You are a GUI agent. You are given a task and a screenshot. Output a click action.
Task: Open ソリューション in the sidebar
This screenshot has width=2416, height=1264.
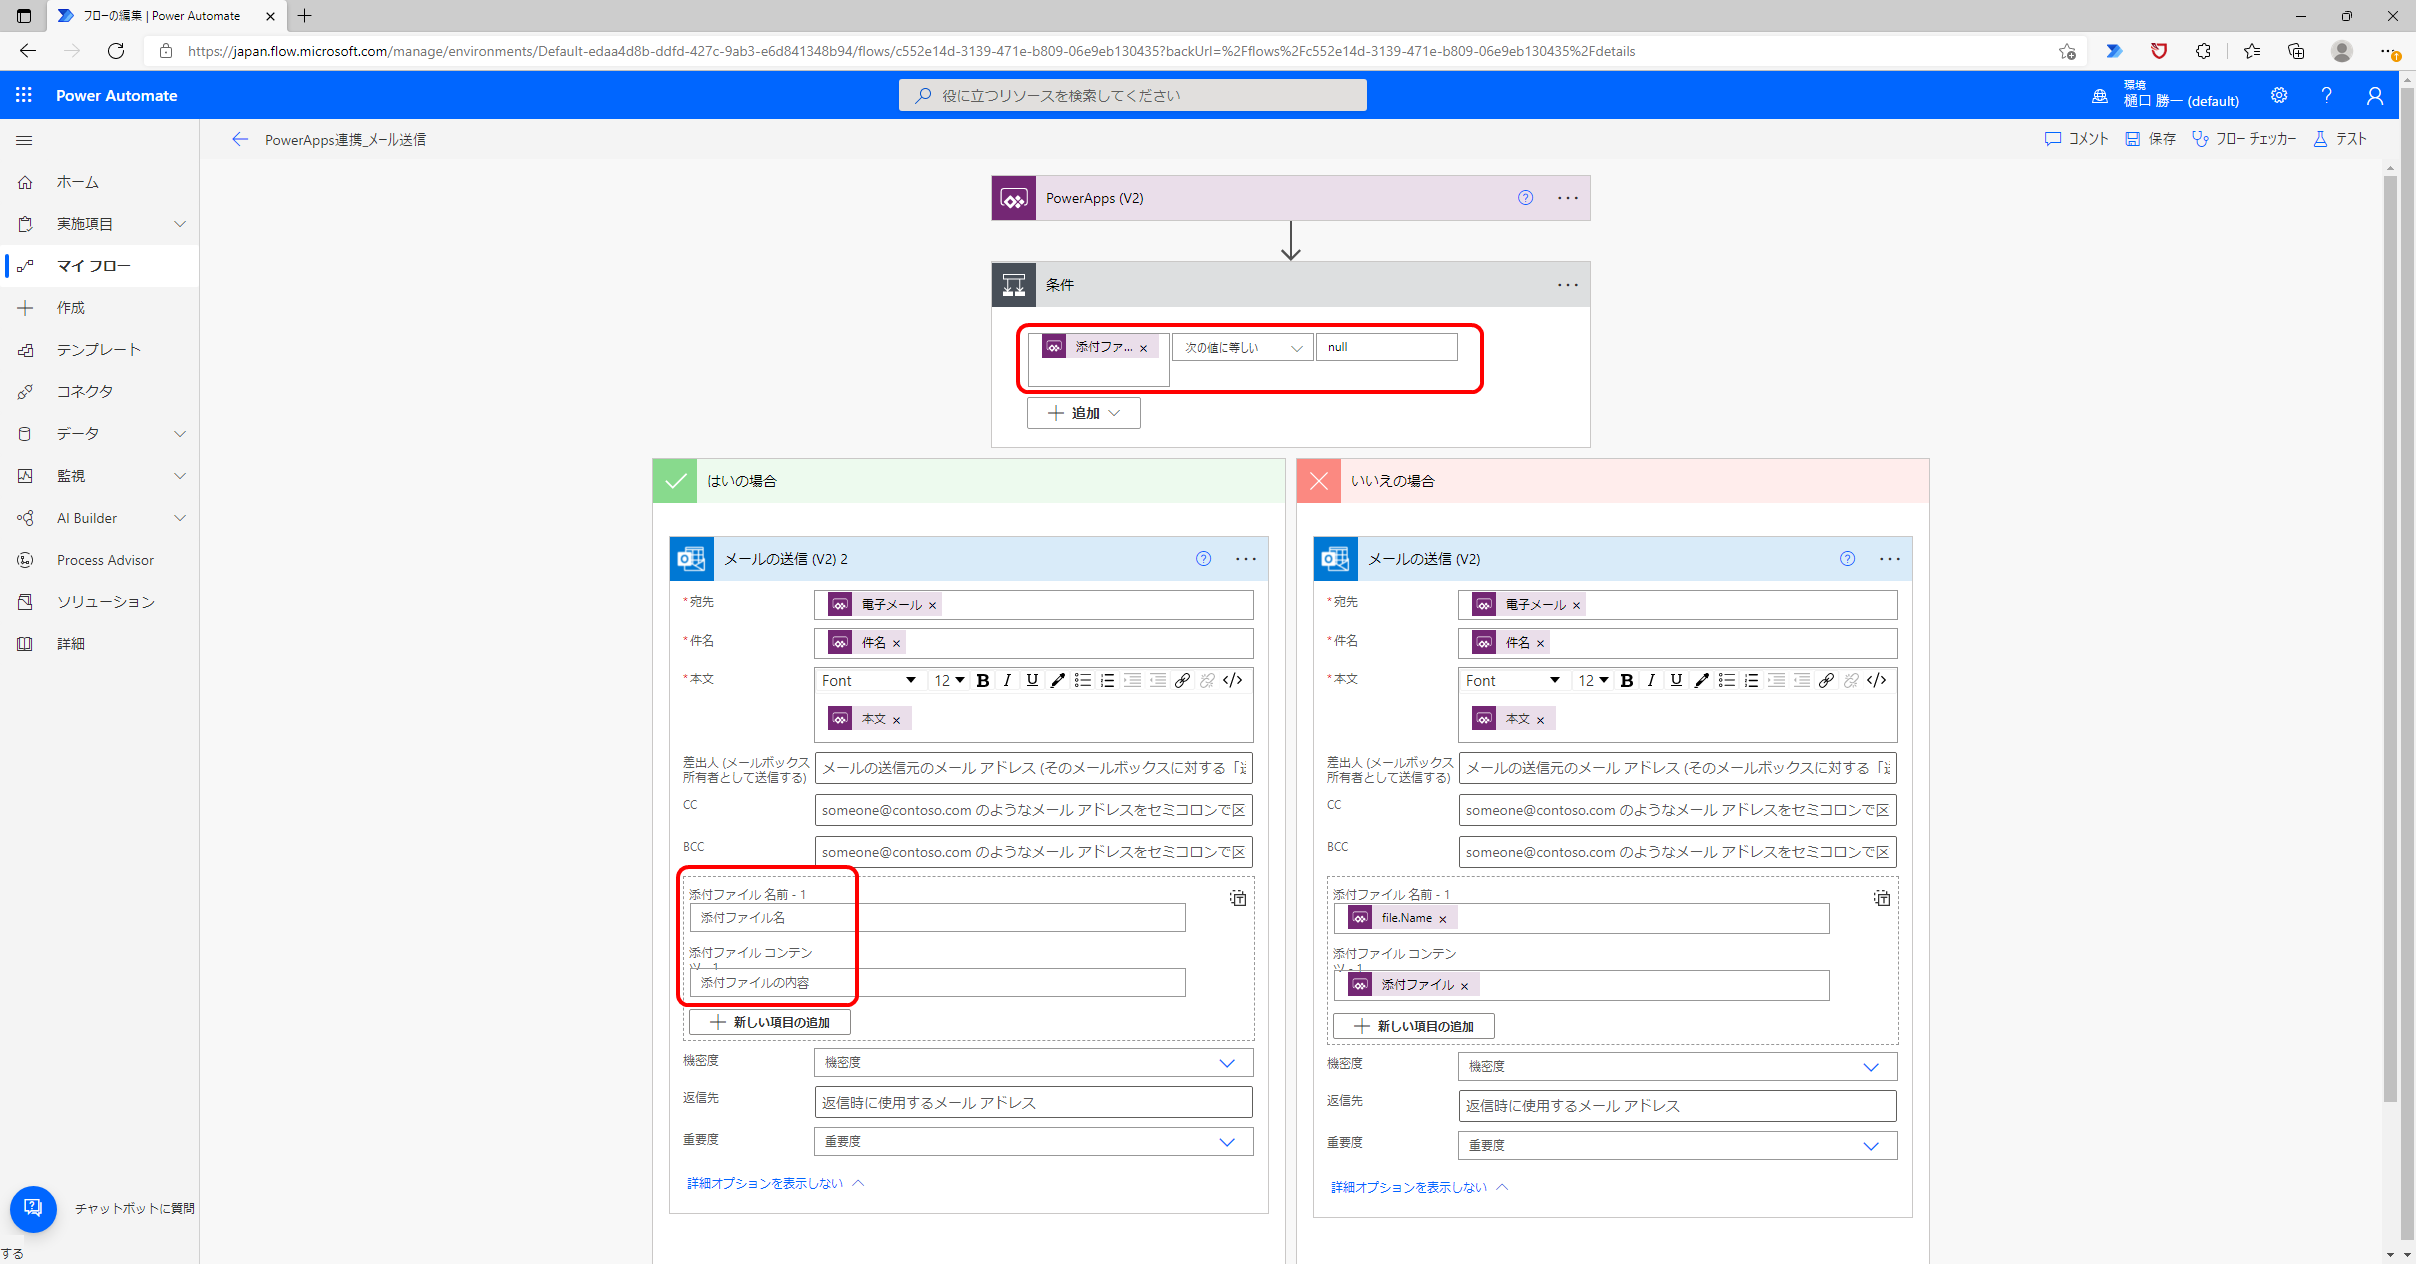point(100,602)
